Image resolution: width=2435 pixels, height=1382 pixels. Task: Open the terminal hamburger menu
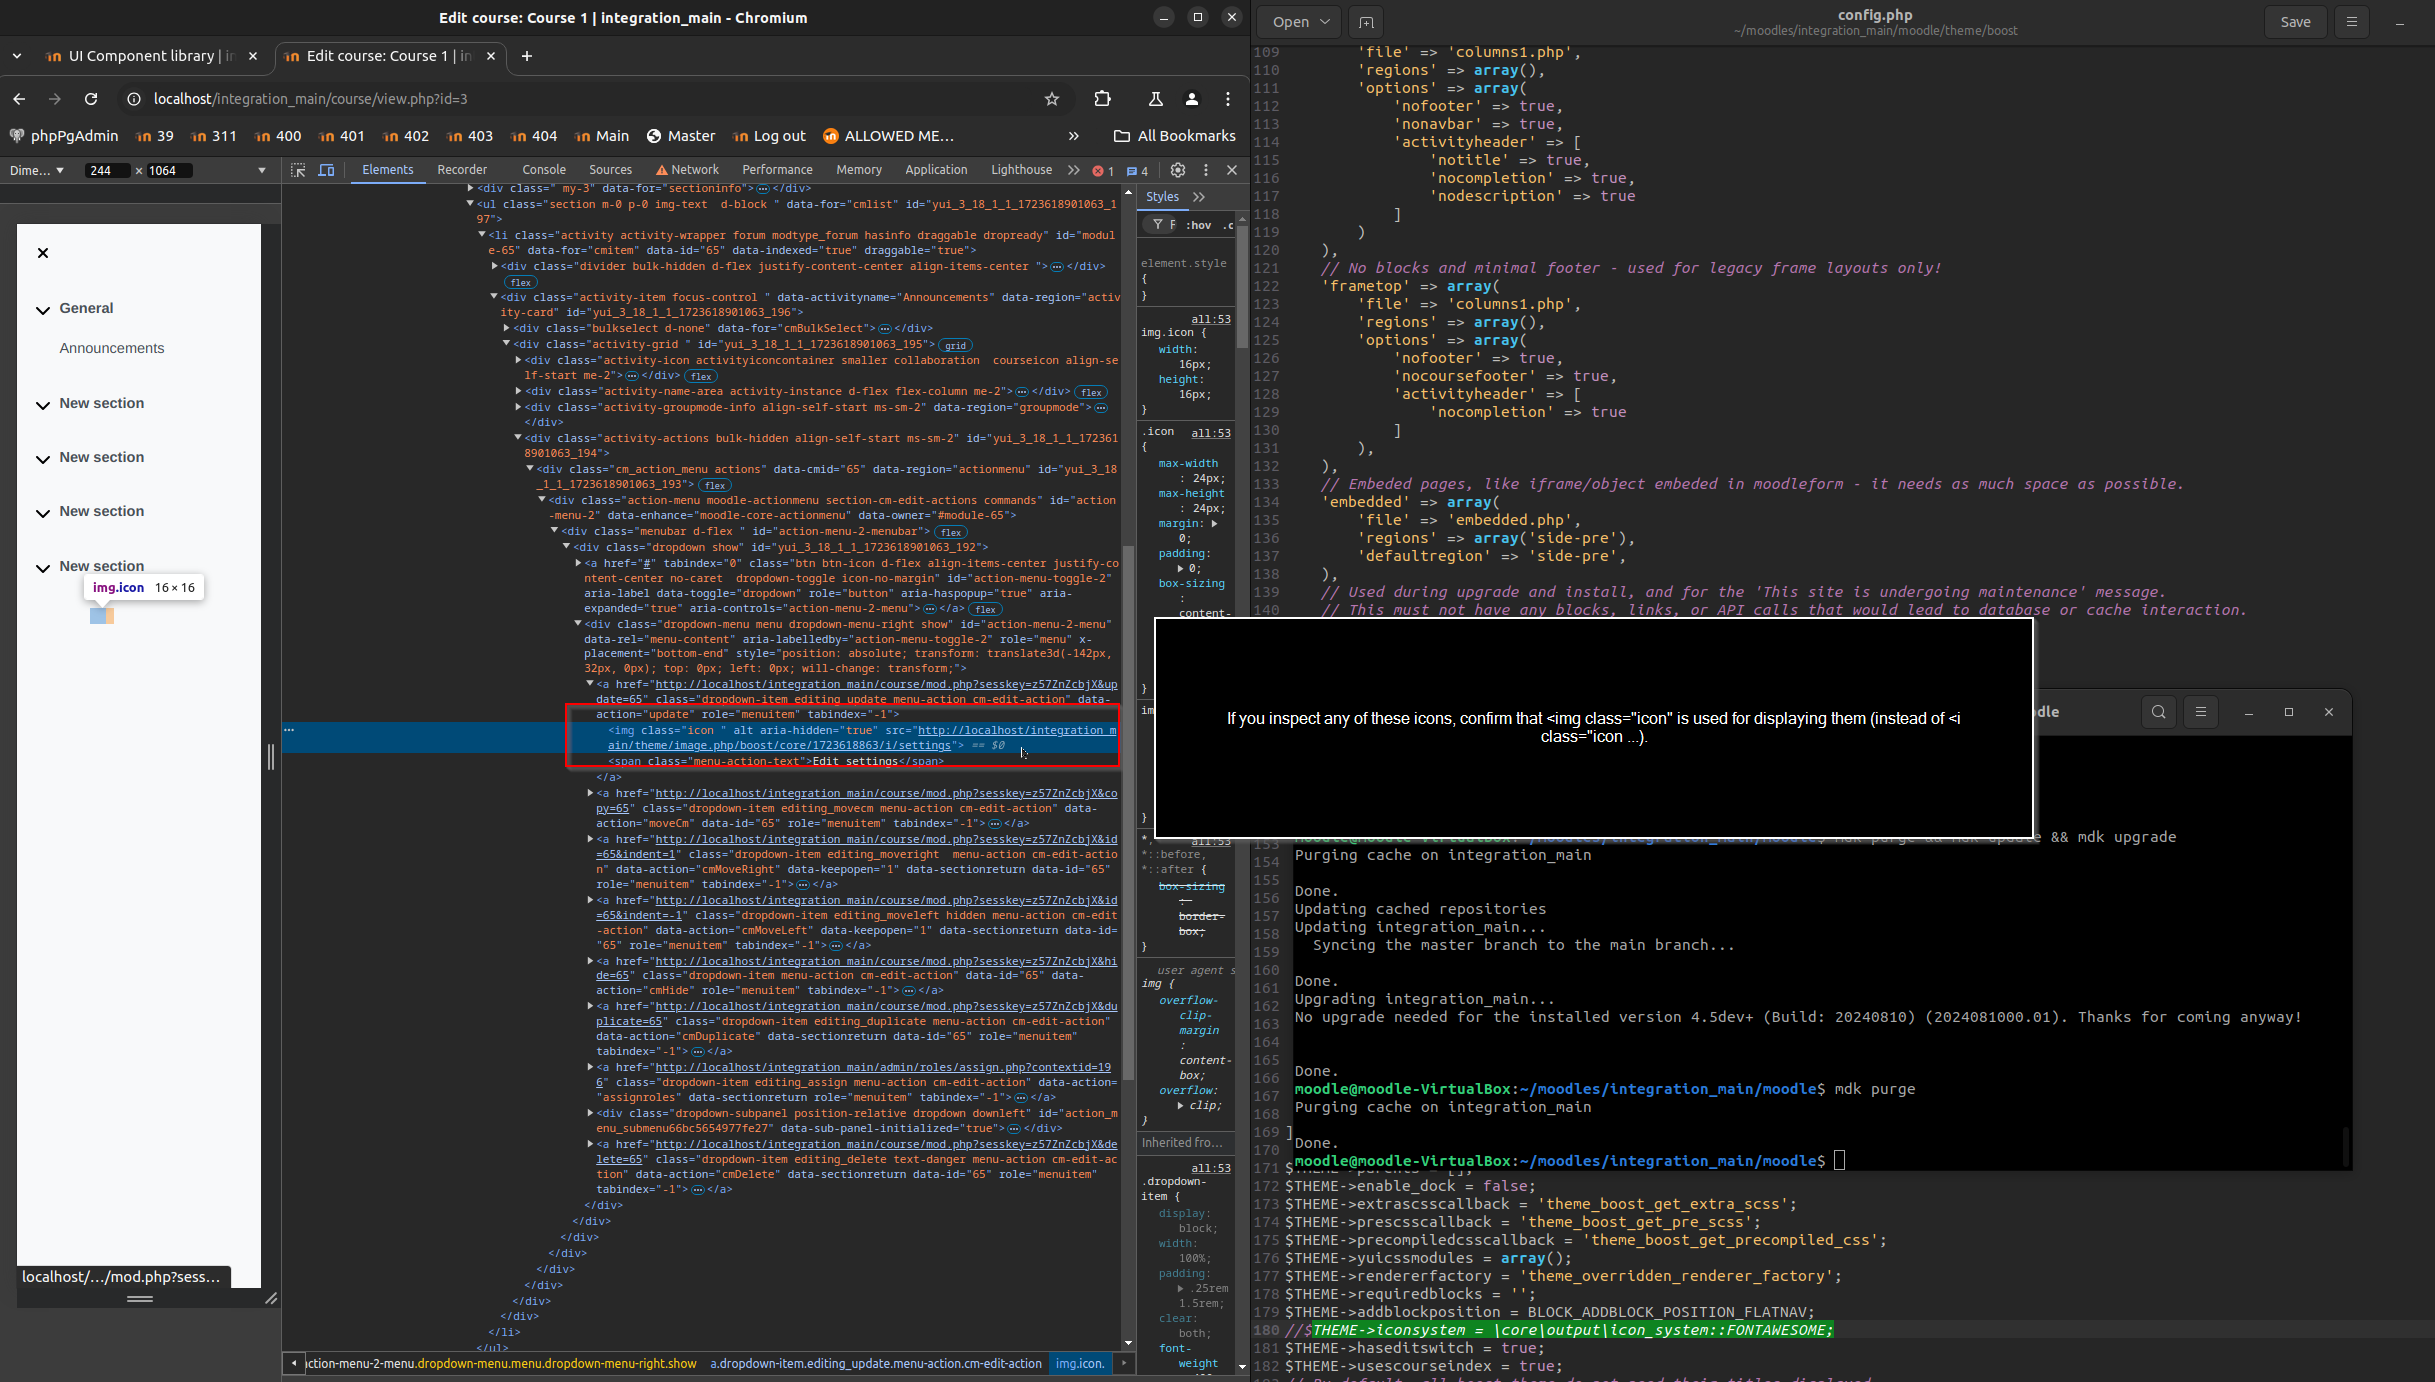(2200, 712)
